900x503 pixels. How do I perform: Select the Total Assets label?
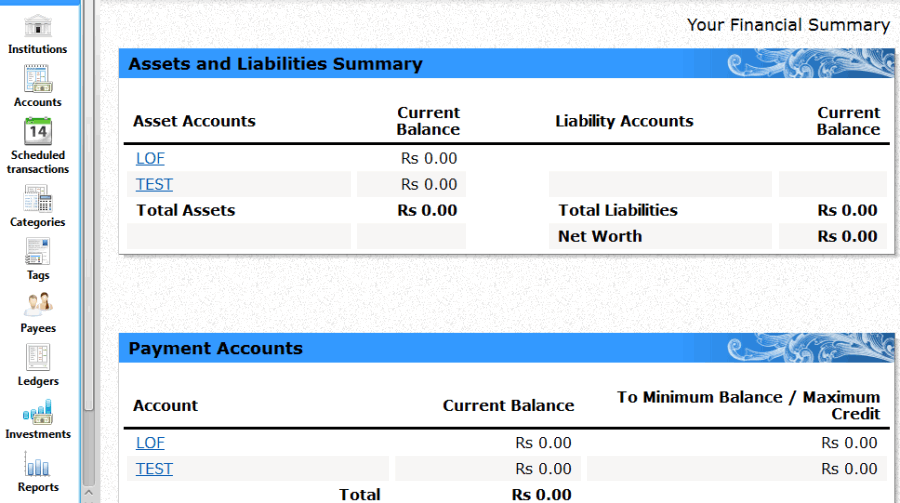[x=185, y=211]
